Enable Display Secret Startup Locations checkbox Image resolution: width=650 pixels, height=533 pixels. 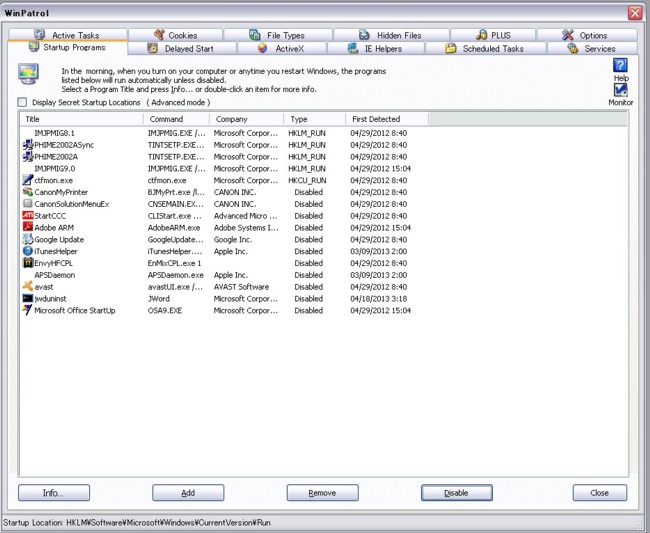point(22,102)
